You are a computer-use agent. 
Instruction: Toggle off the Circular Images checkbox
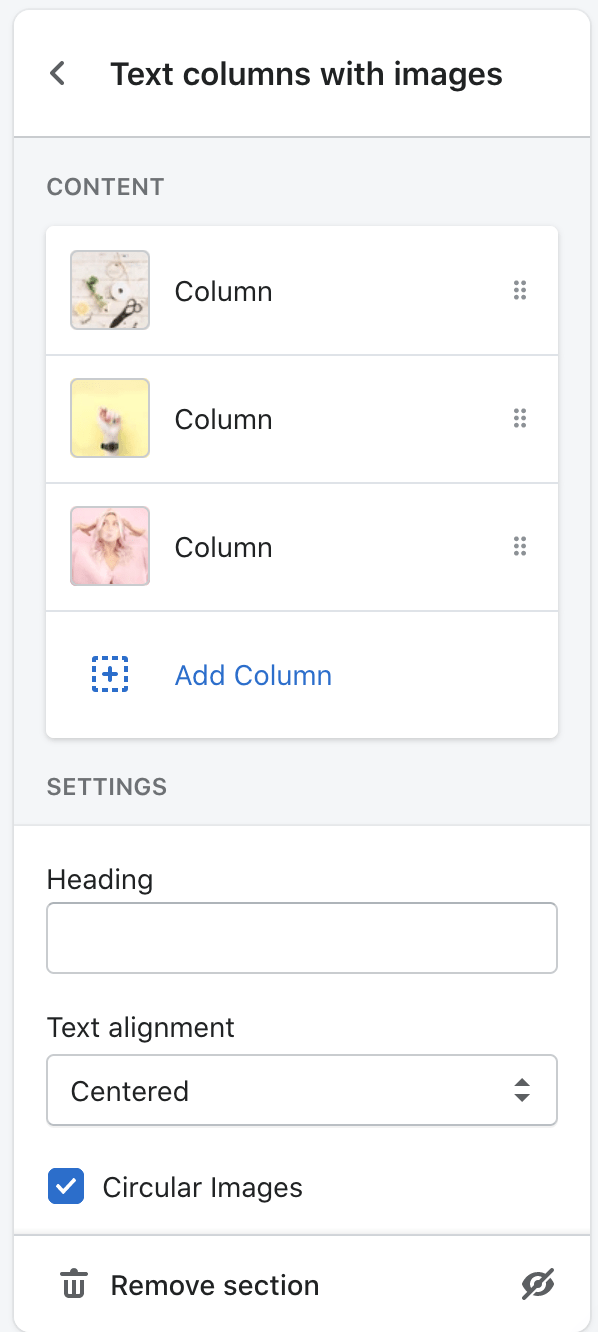[65, 1187]
